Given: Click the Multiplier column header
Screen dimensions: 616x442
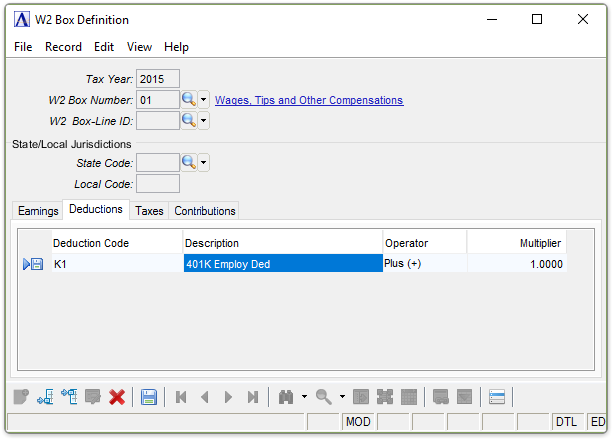Looking at the screenshot, I should coord(516,243).
